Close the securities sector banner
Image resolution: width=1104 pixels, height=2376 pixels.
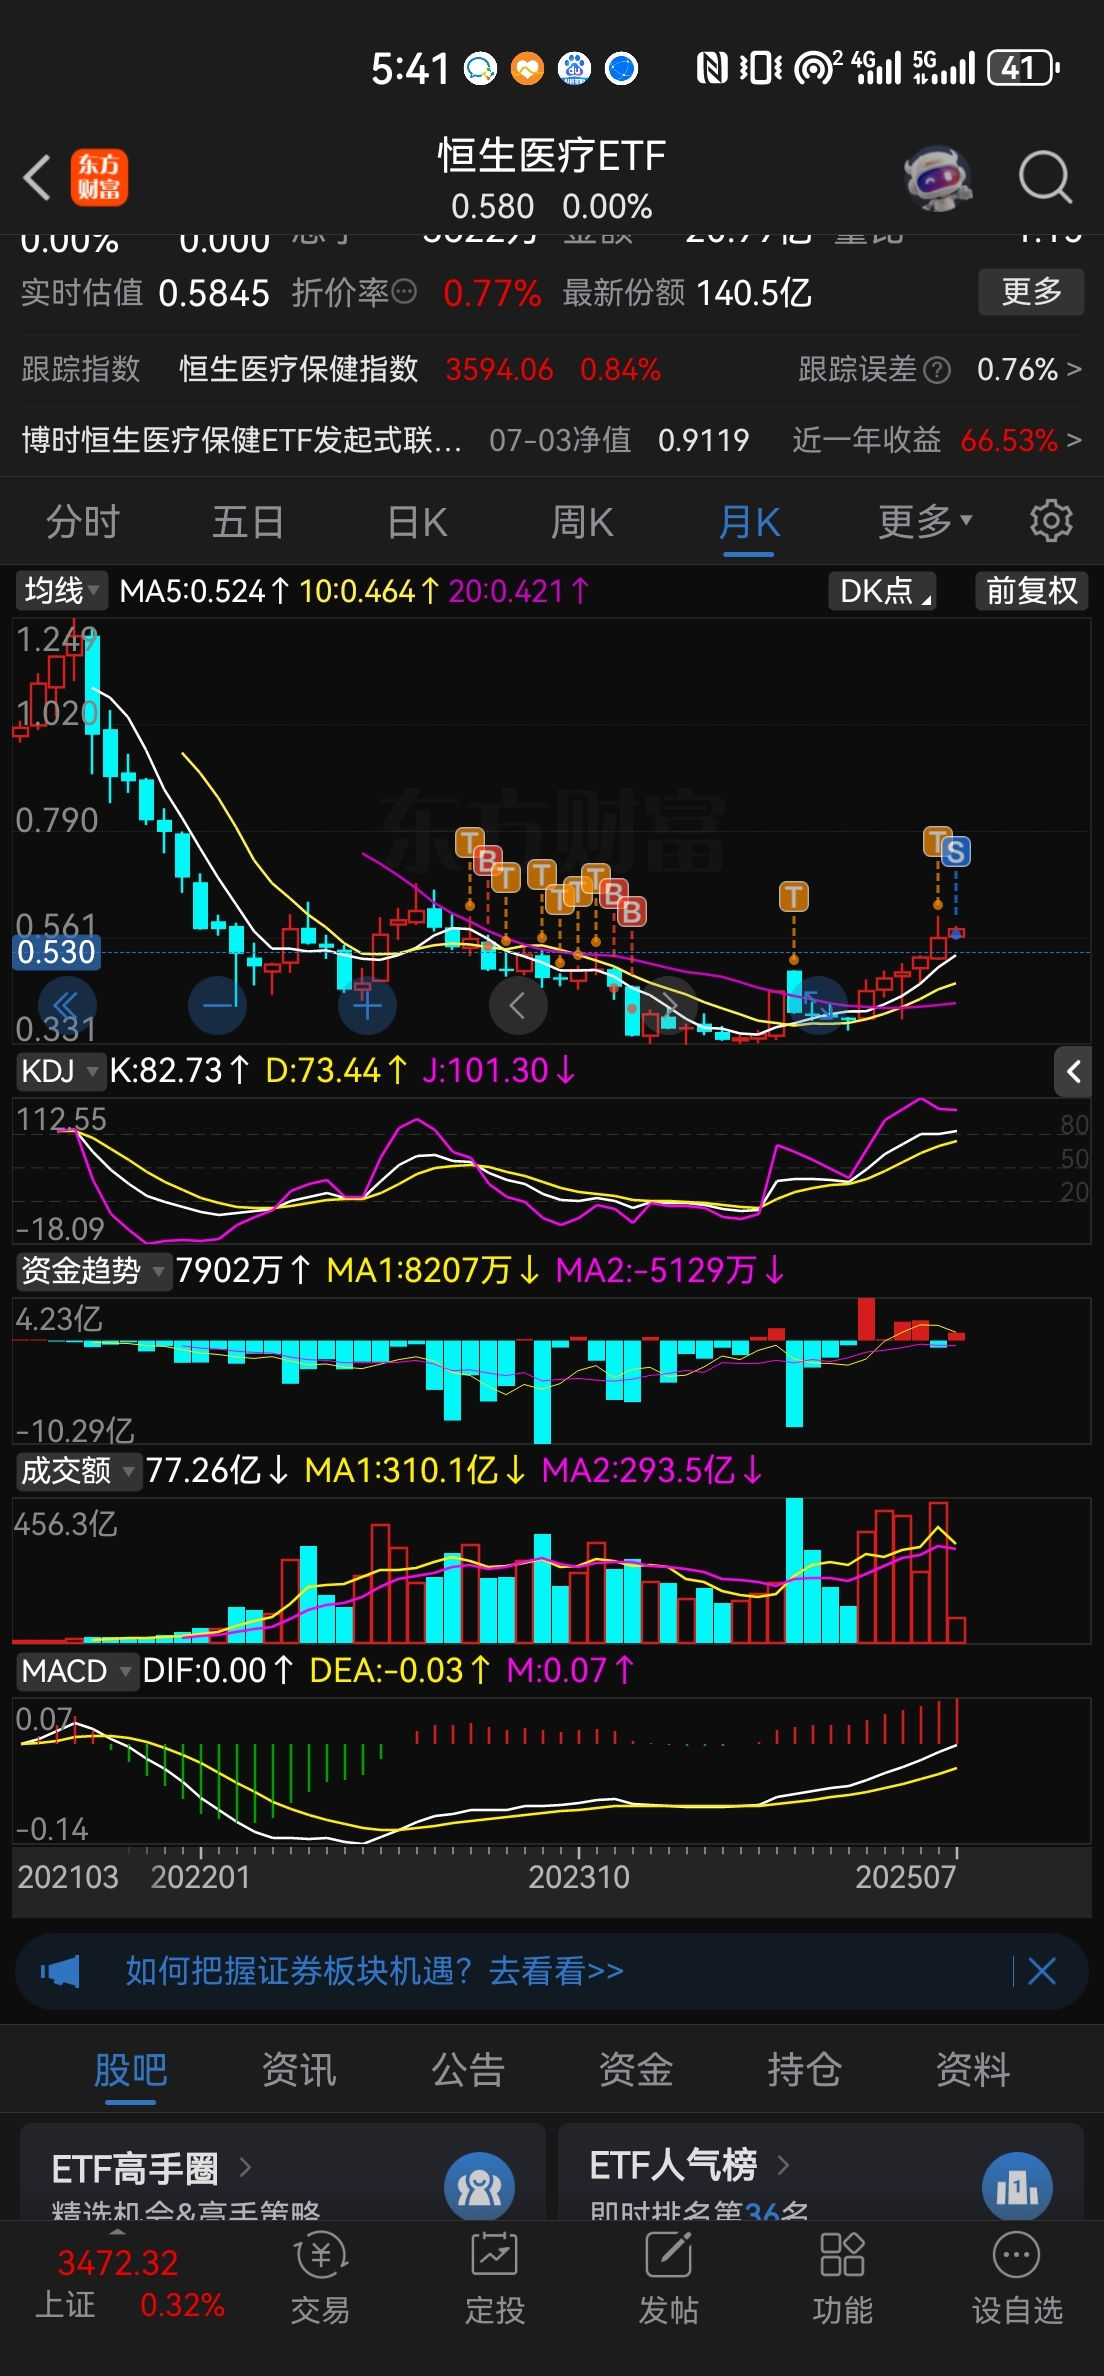pyautogui.click(x=1042, y=1971)
